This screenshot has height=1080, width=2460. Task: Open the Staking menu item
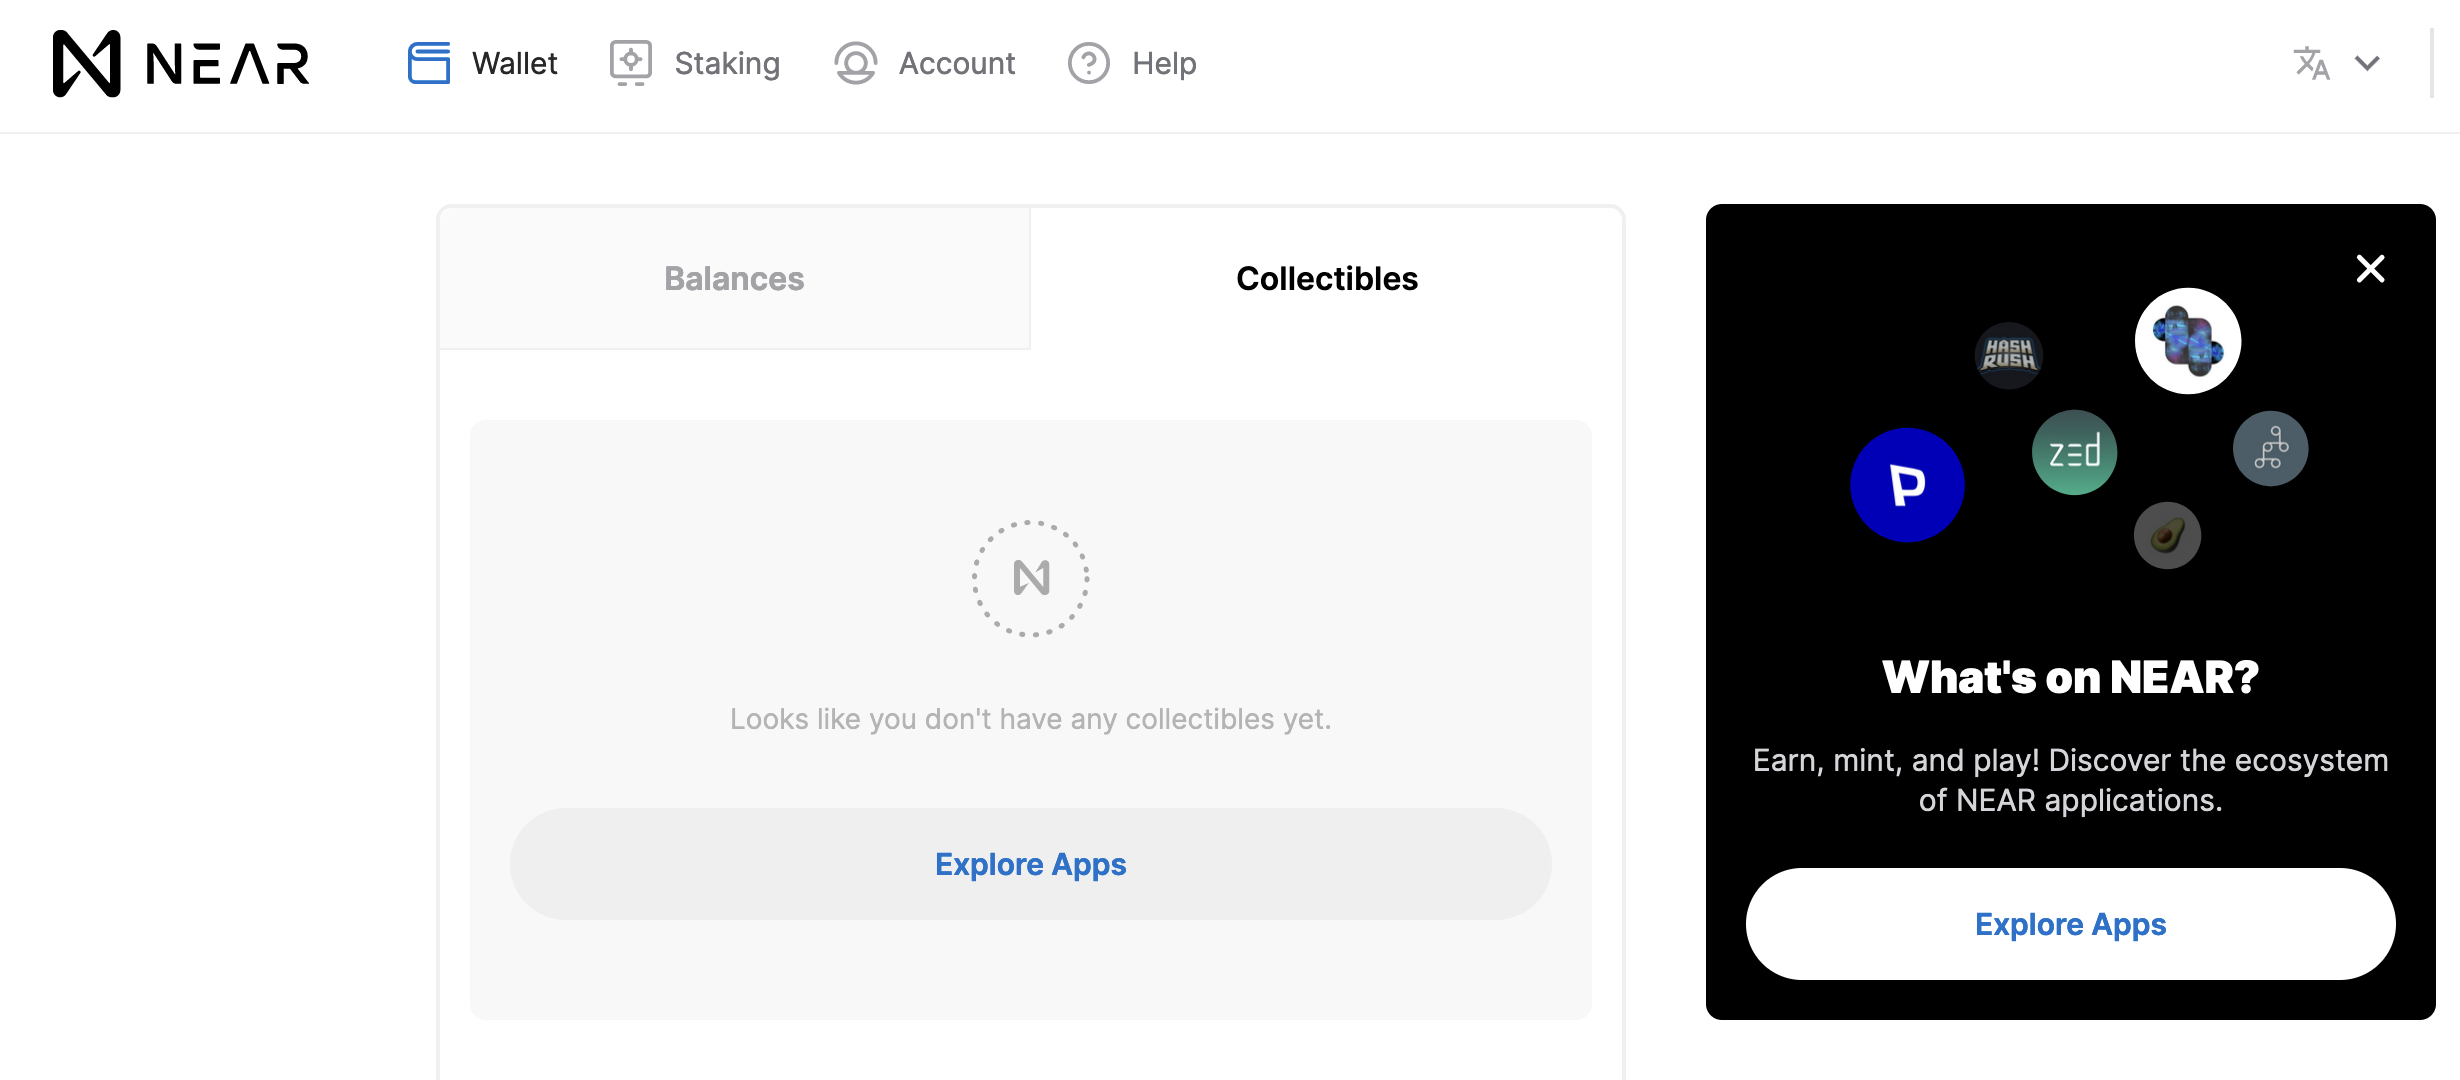(727, 63)
